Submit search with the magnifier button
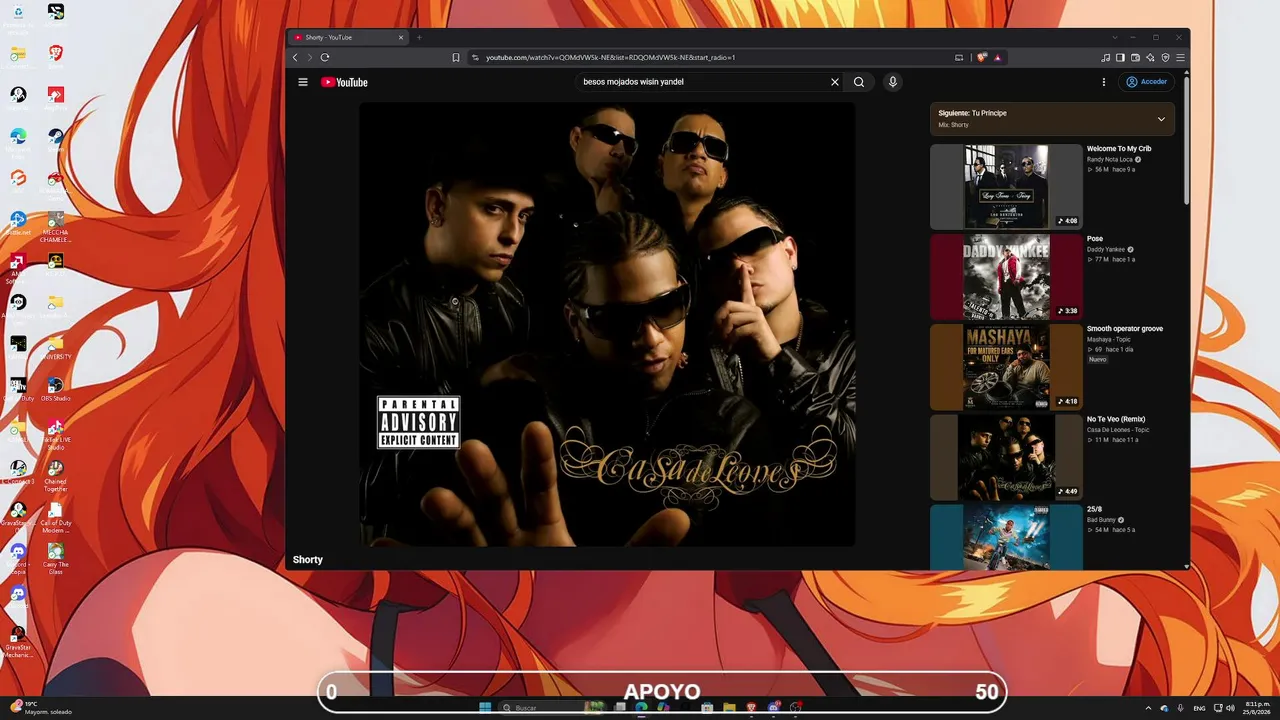This screenshot has width=1280, height=720. click(x=859, y=82)
